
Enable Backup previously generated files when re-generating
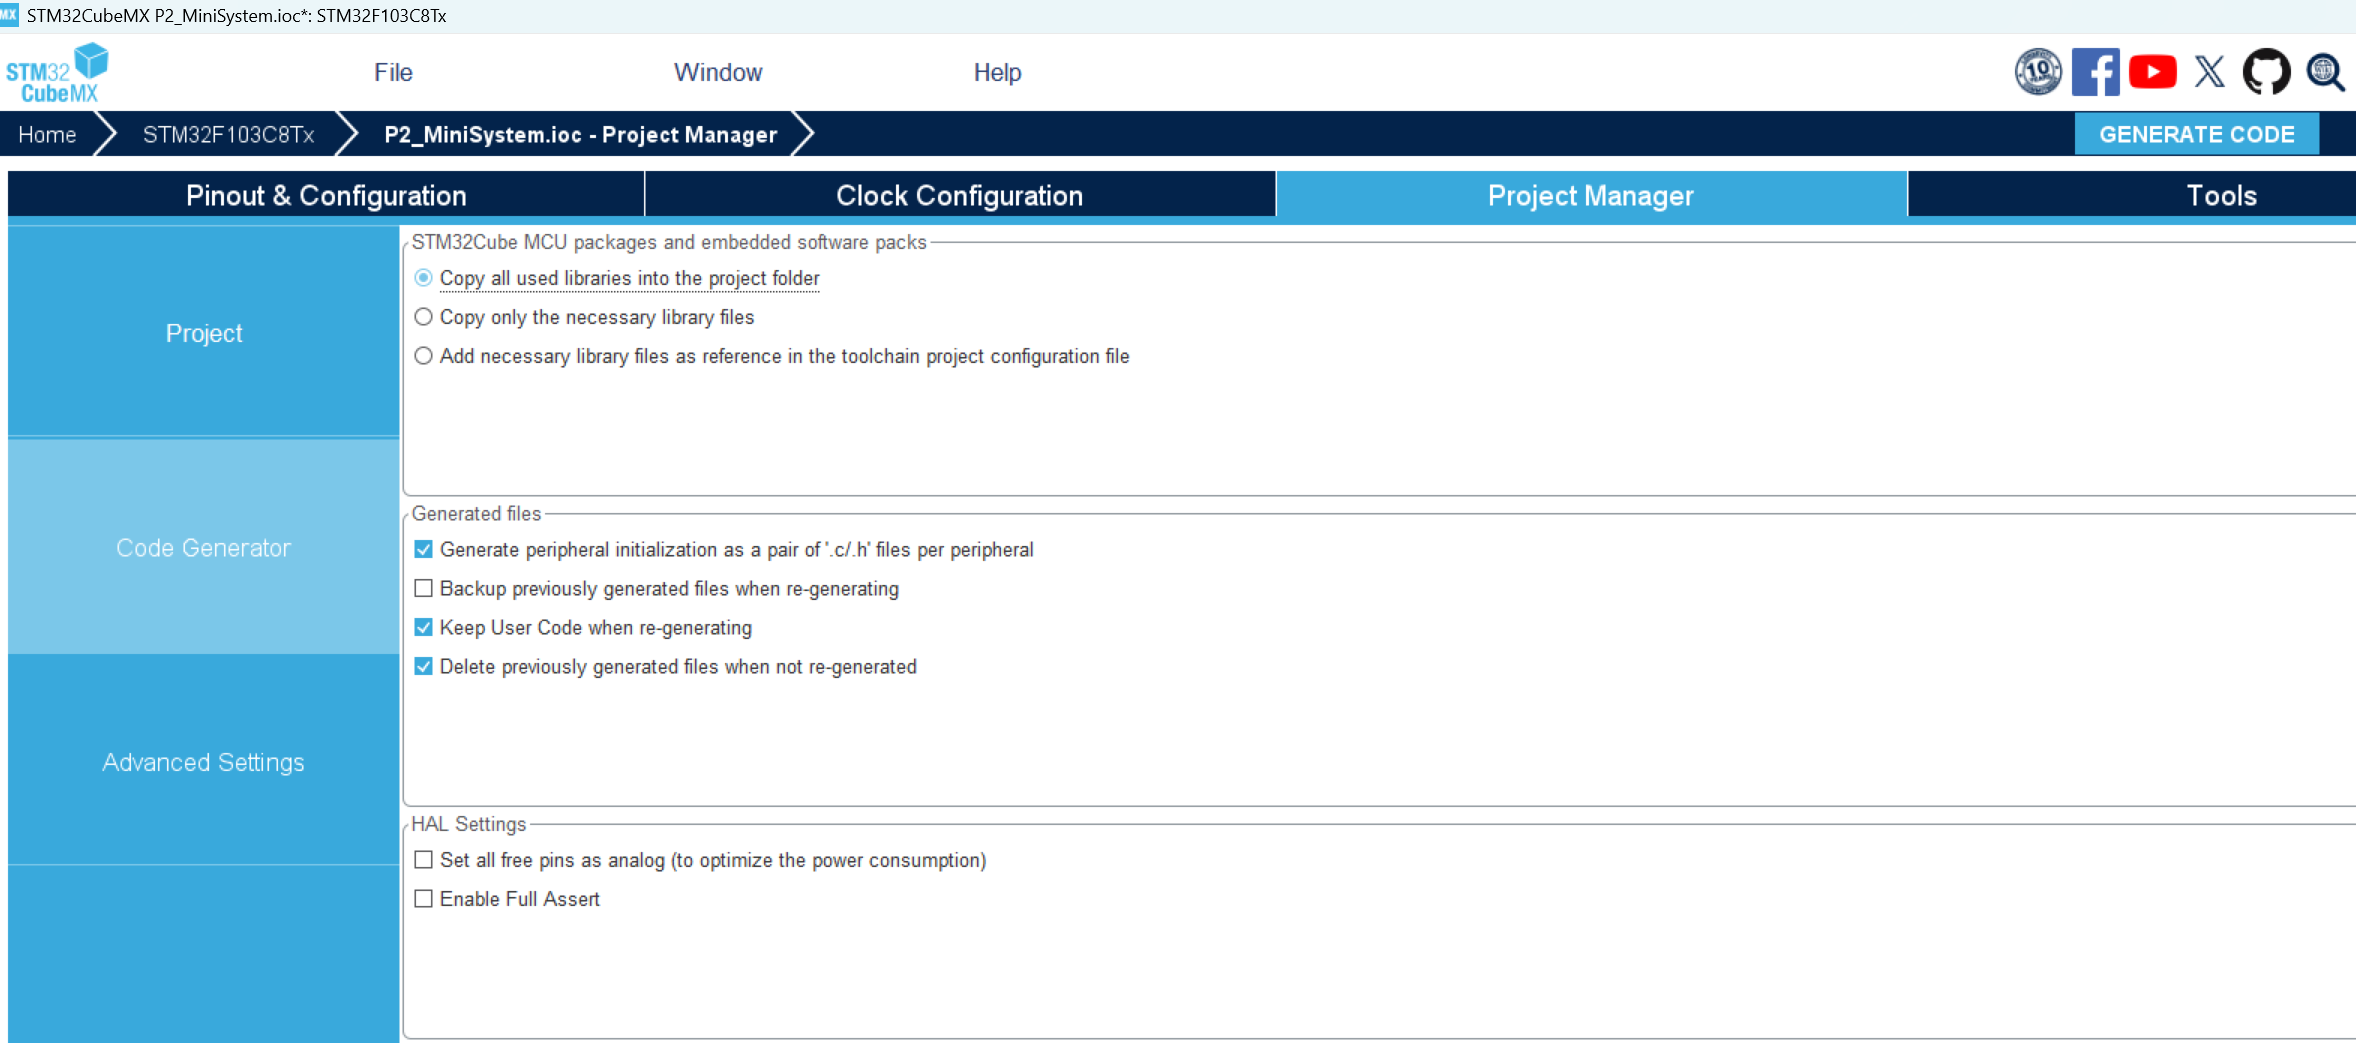[424, 589]
